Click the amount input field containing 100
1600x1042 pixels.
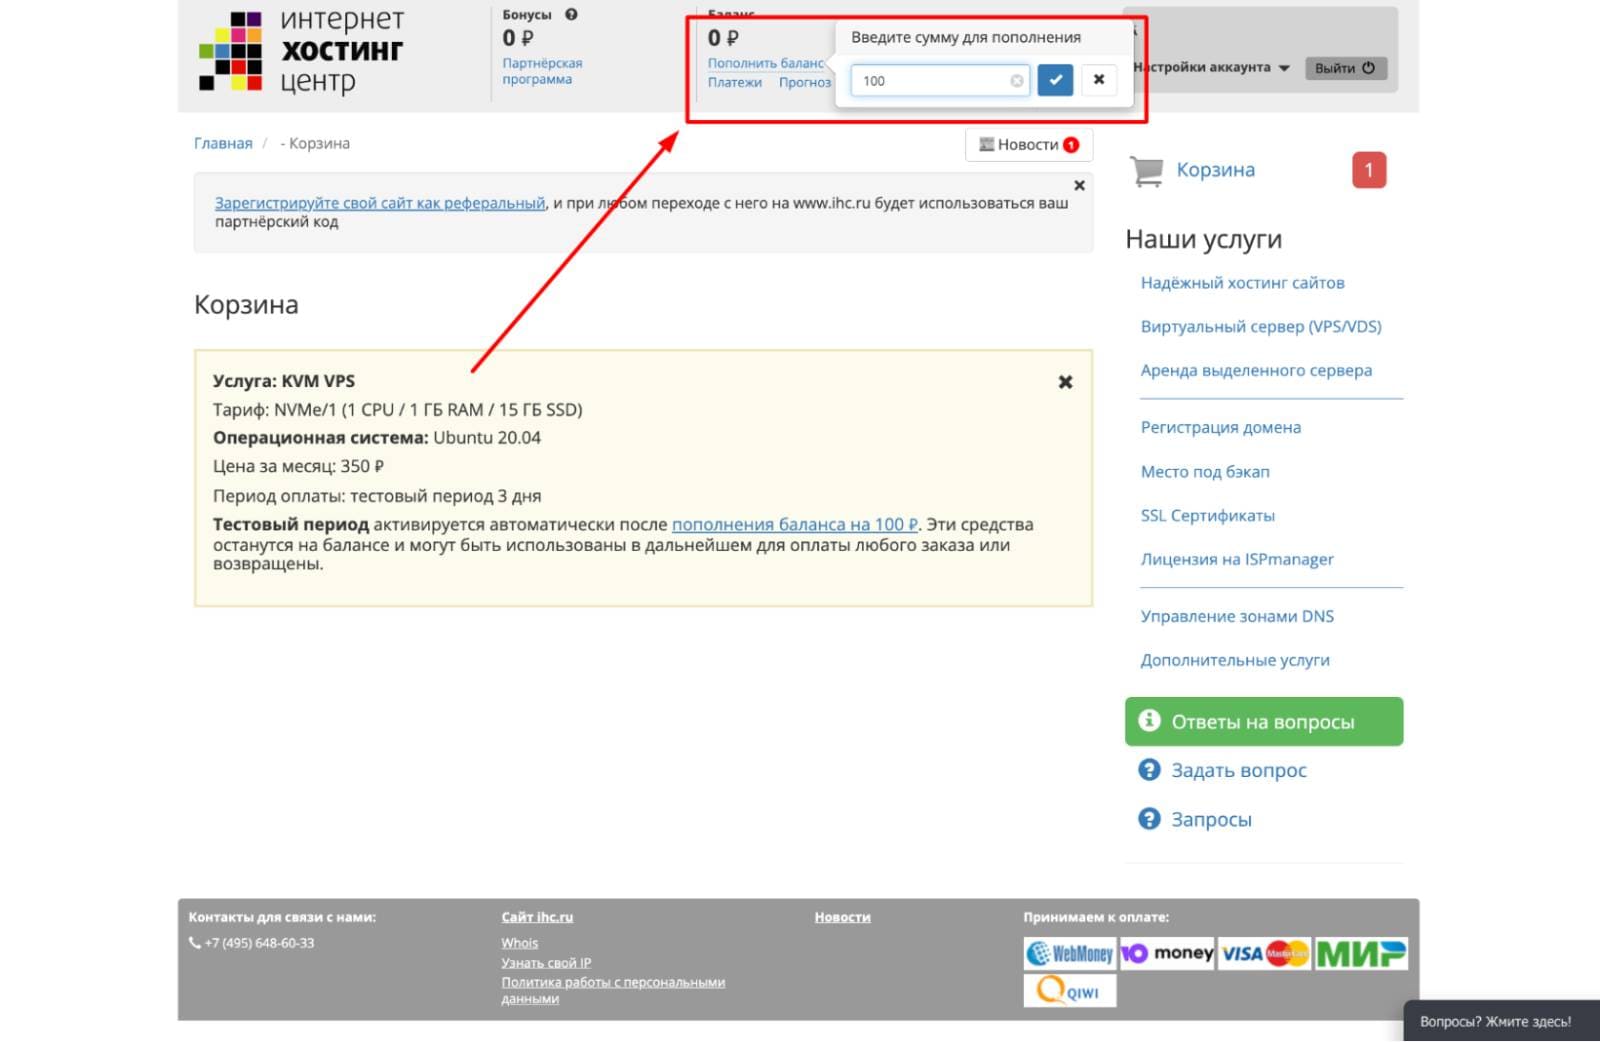[x=940, y=80]
